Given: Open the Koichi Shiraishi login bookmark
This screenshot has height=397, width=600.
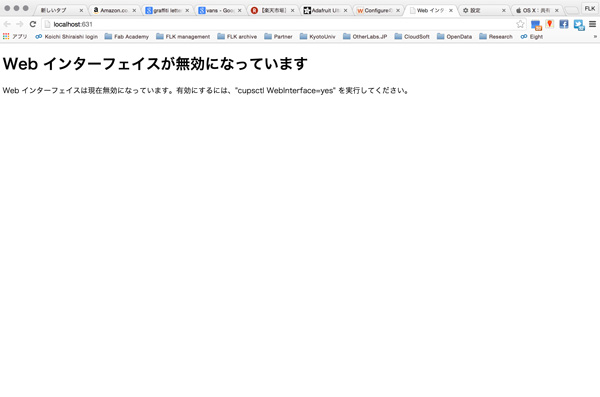Looking at the screenshot, I should click(66, 36).
